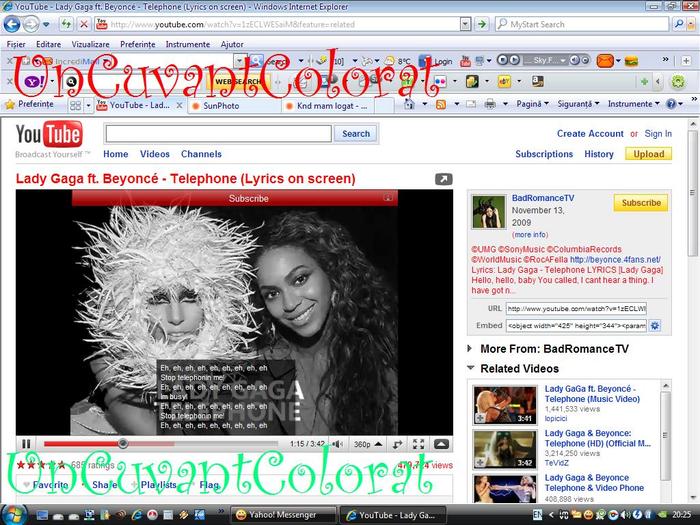The image size is (700, 525).
Task: Open Telephone (Music Video) thumbnail by lopicici
Action: click(x=504, y=405)
